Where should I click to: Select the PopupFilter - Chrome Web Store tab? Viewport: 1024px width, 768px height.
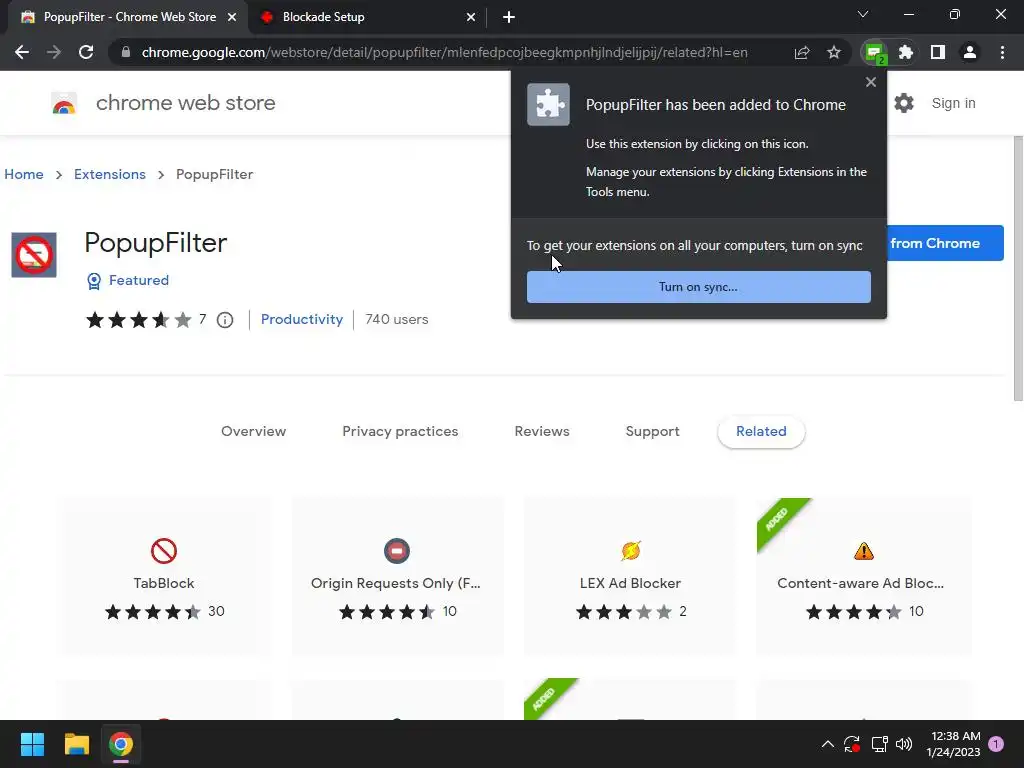point(128,18)
